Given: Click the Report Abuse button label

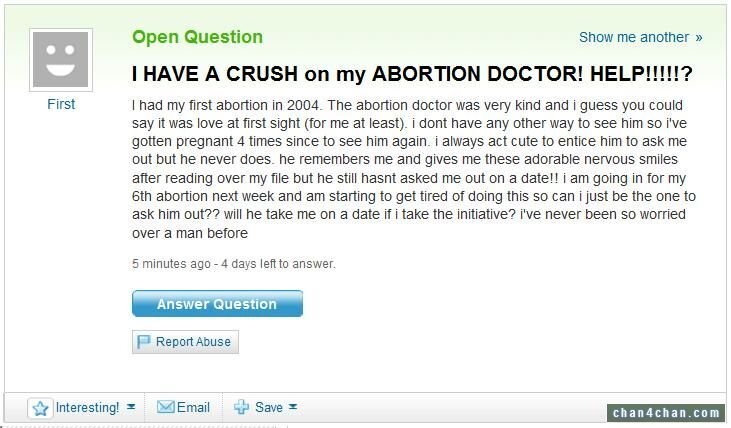Looking at the screenshot, I should pos(193,342).
